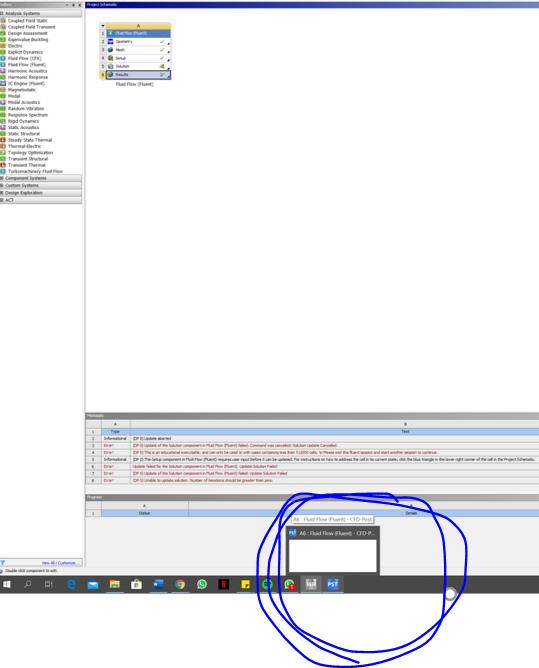Click the Status column header in Progress
Viewport: 539px width, 668px height.
click(144, 513)
